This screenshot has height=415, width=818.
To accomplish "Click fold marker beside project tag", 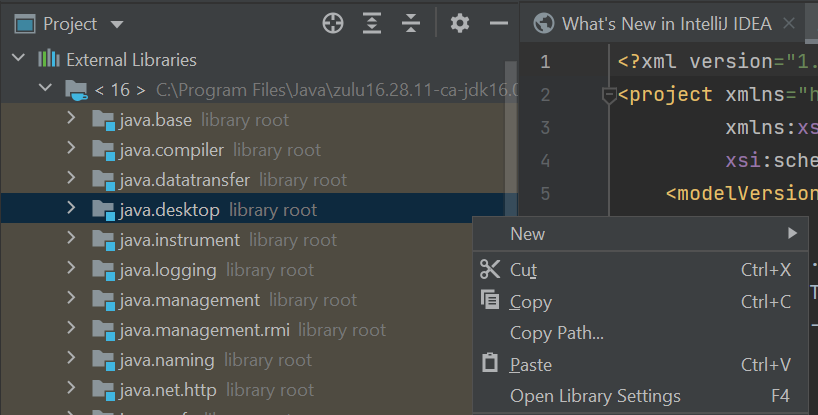I will point(609,96).
